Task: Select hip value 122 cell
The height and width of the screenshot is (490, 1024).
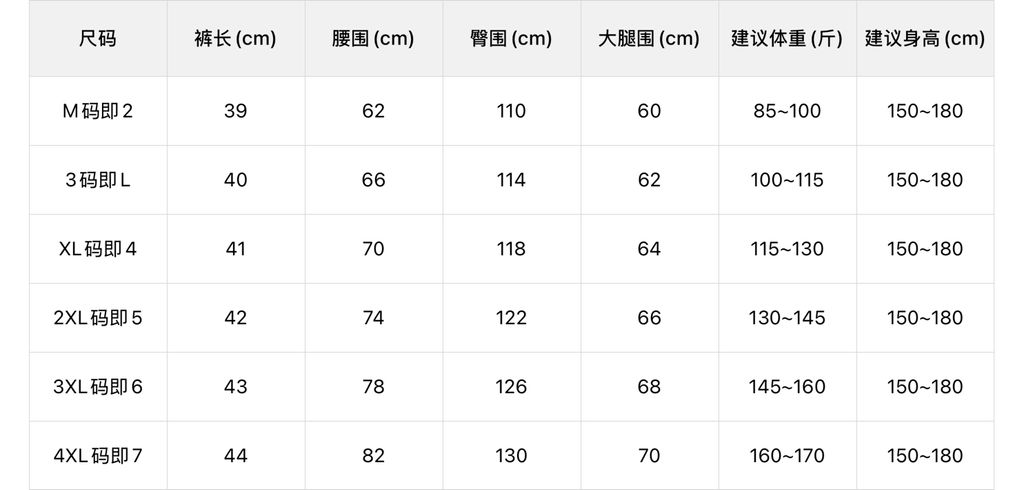Action: [x=511, y=318]
